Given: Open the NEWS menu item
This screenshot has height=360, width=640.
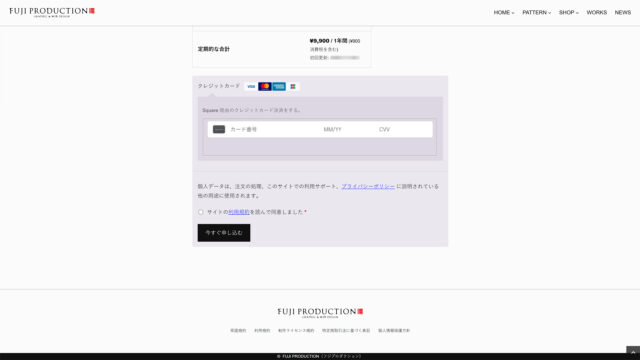Looking at the screenshot, I should tap(623, 13).
